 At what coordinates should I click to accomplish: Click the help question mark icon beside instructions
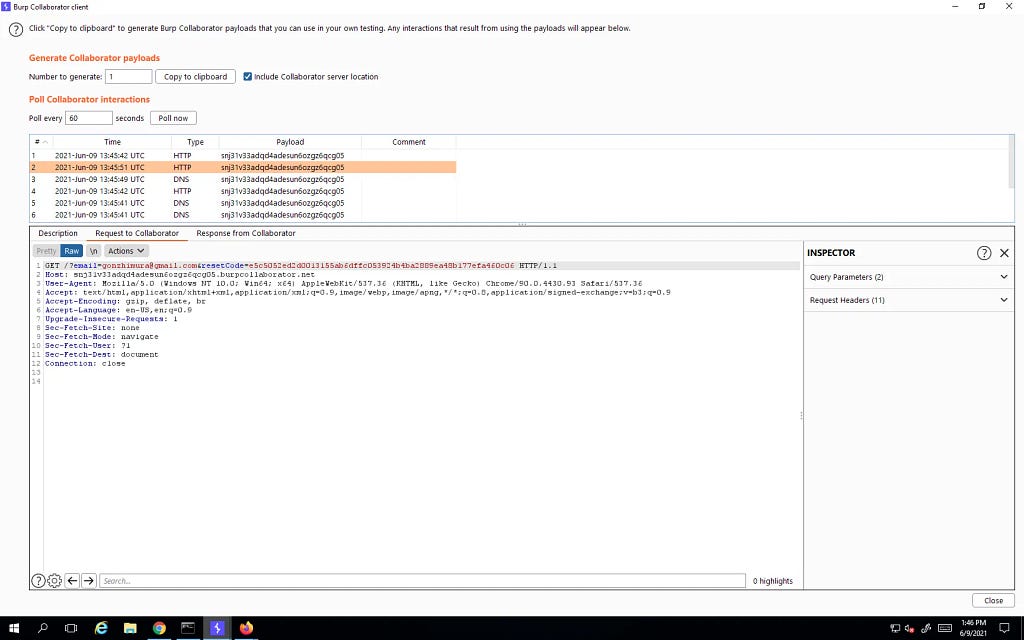pos(16,29)
